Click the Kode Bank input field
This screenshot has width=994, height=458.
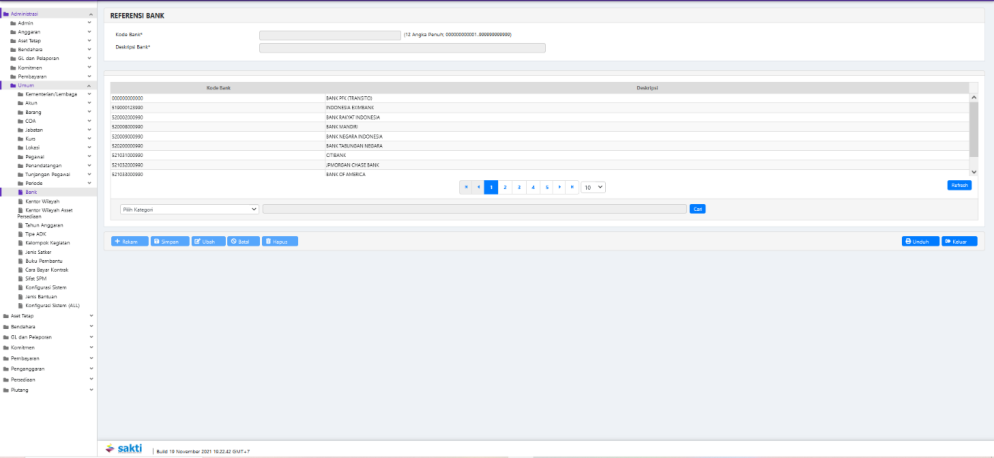[x=329, y=35]
